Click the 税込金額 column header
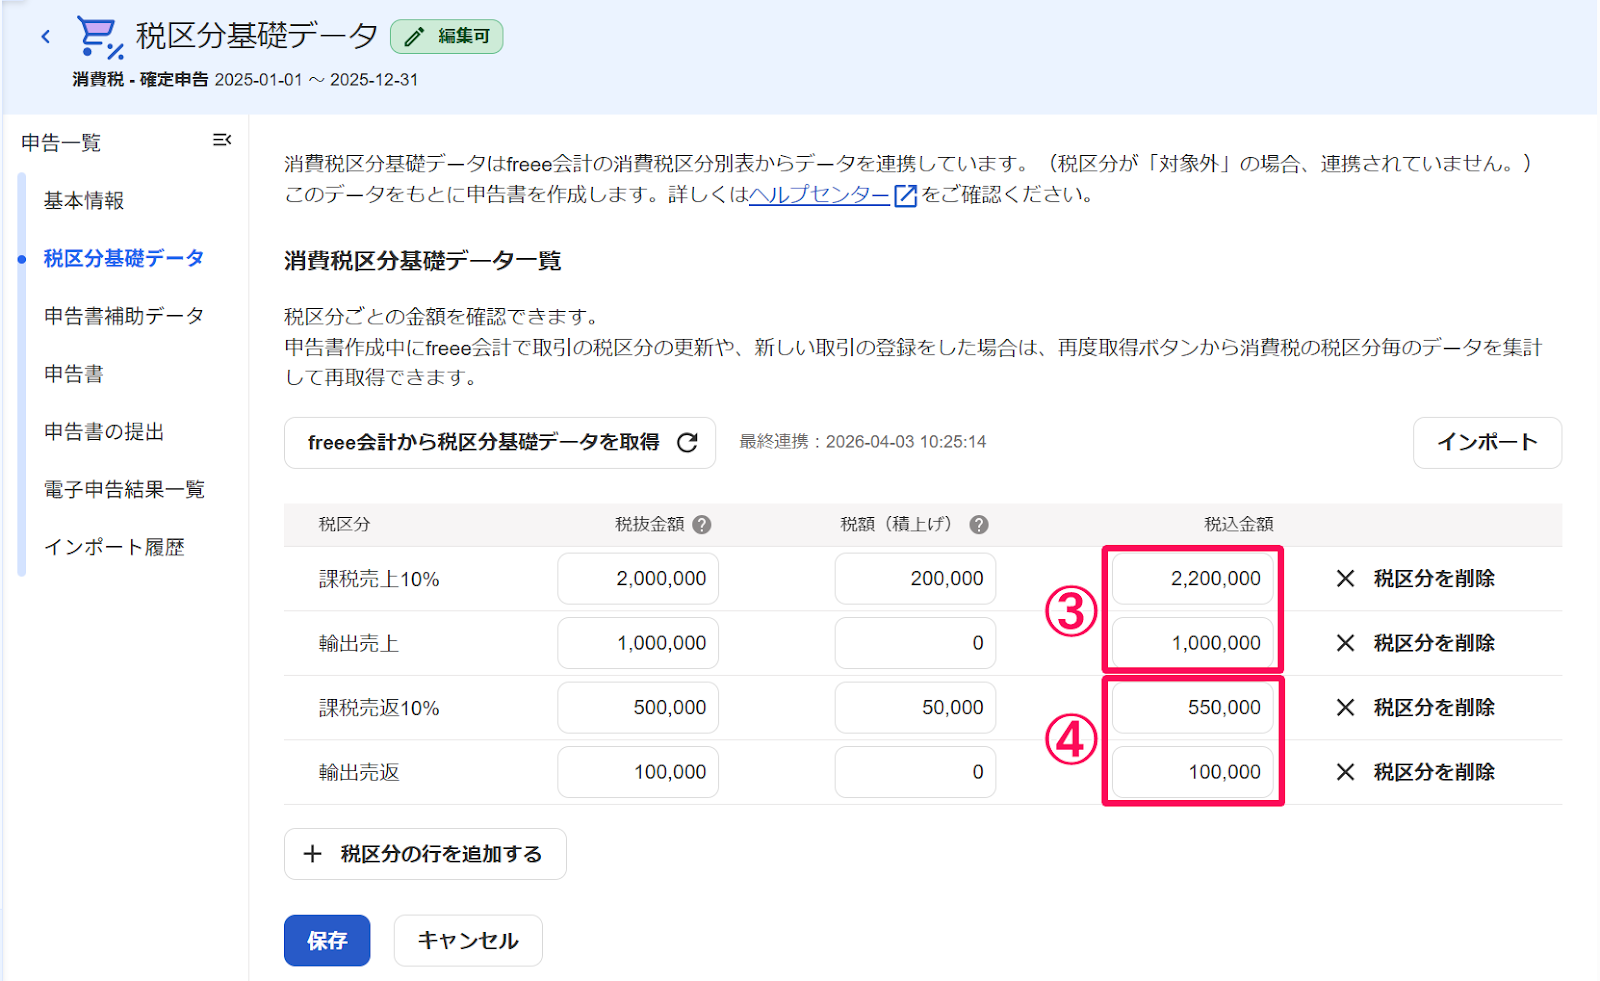Image resolution: width=1600 pixels, height=981 pixels. 1238,524
